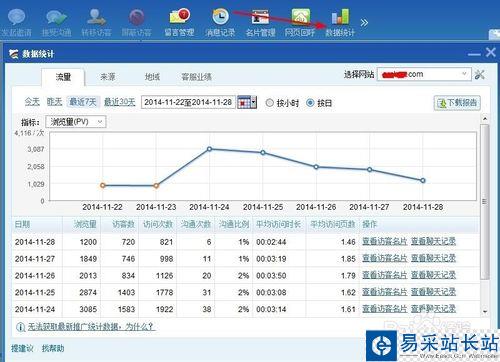The height and width of the screenshot is (362, 500).
Task: Switch to the 流量 tab
Action: pyautogui.click(x=63, y=77)
